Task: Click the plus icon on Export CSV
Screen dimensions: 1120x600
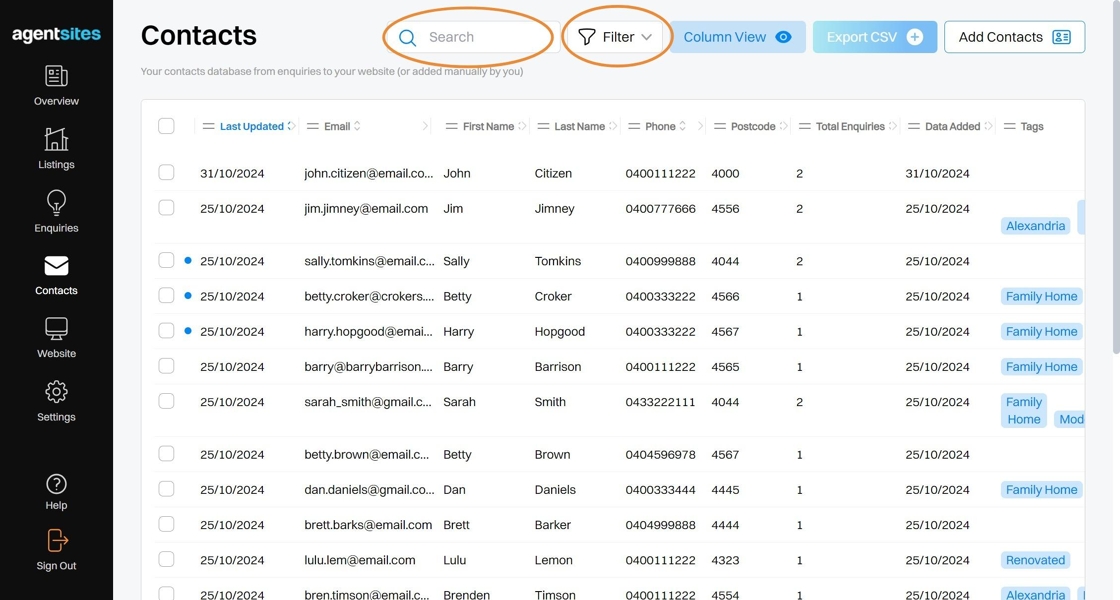Action: 914,37
